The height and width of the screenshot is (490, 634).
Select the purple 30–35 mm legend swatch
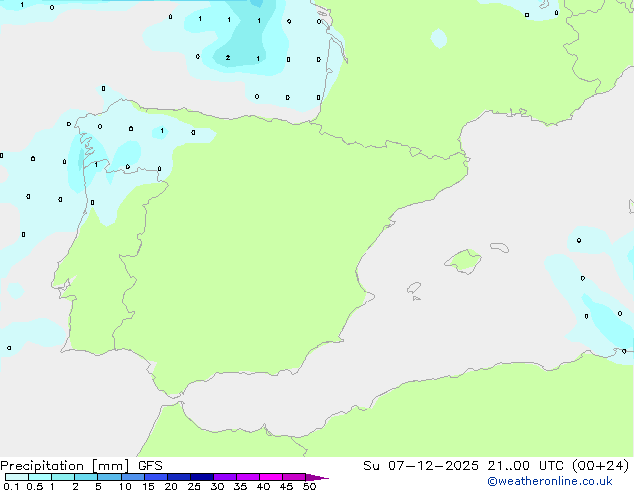225,477
